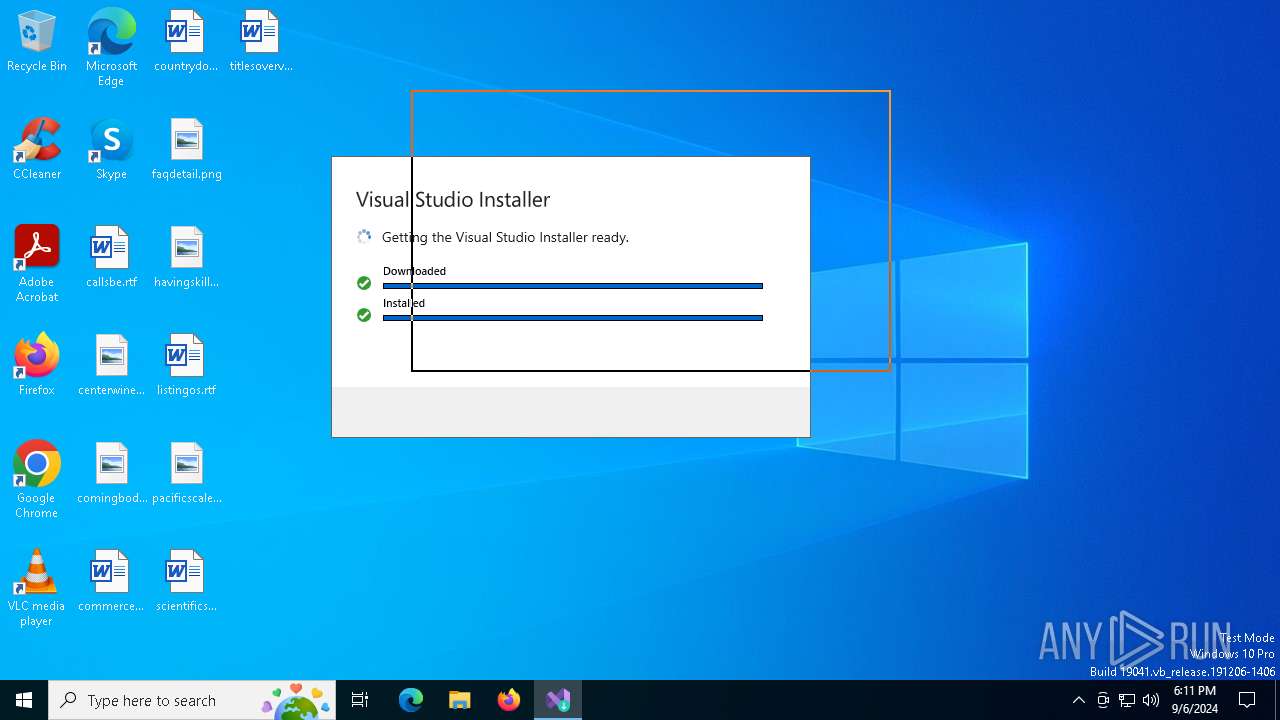
Task: Click the network tray icon
Action: (x=1127, y=700)
